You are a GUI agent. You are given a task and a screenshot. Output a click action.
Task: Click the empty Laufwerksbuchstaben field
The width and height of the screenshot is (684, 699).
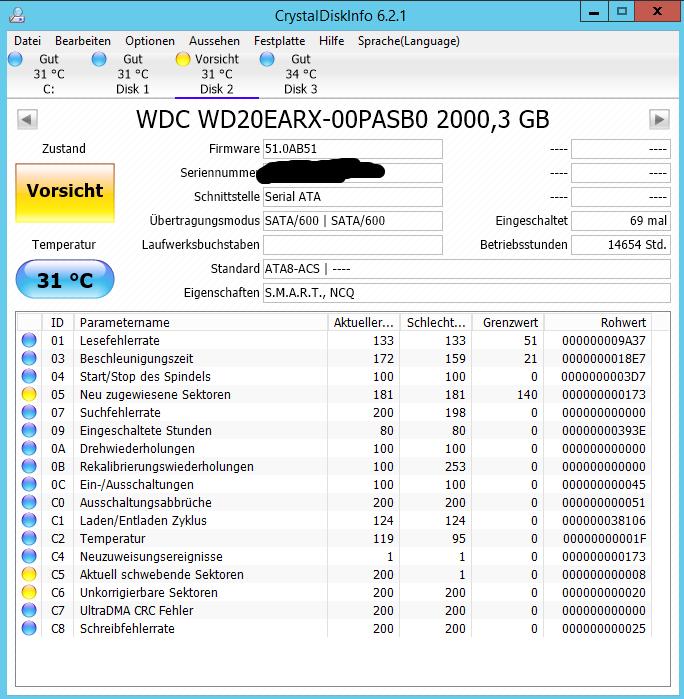(353, 245)
